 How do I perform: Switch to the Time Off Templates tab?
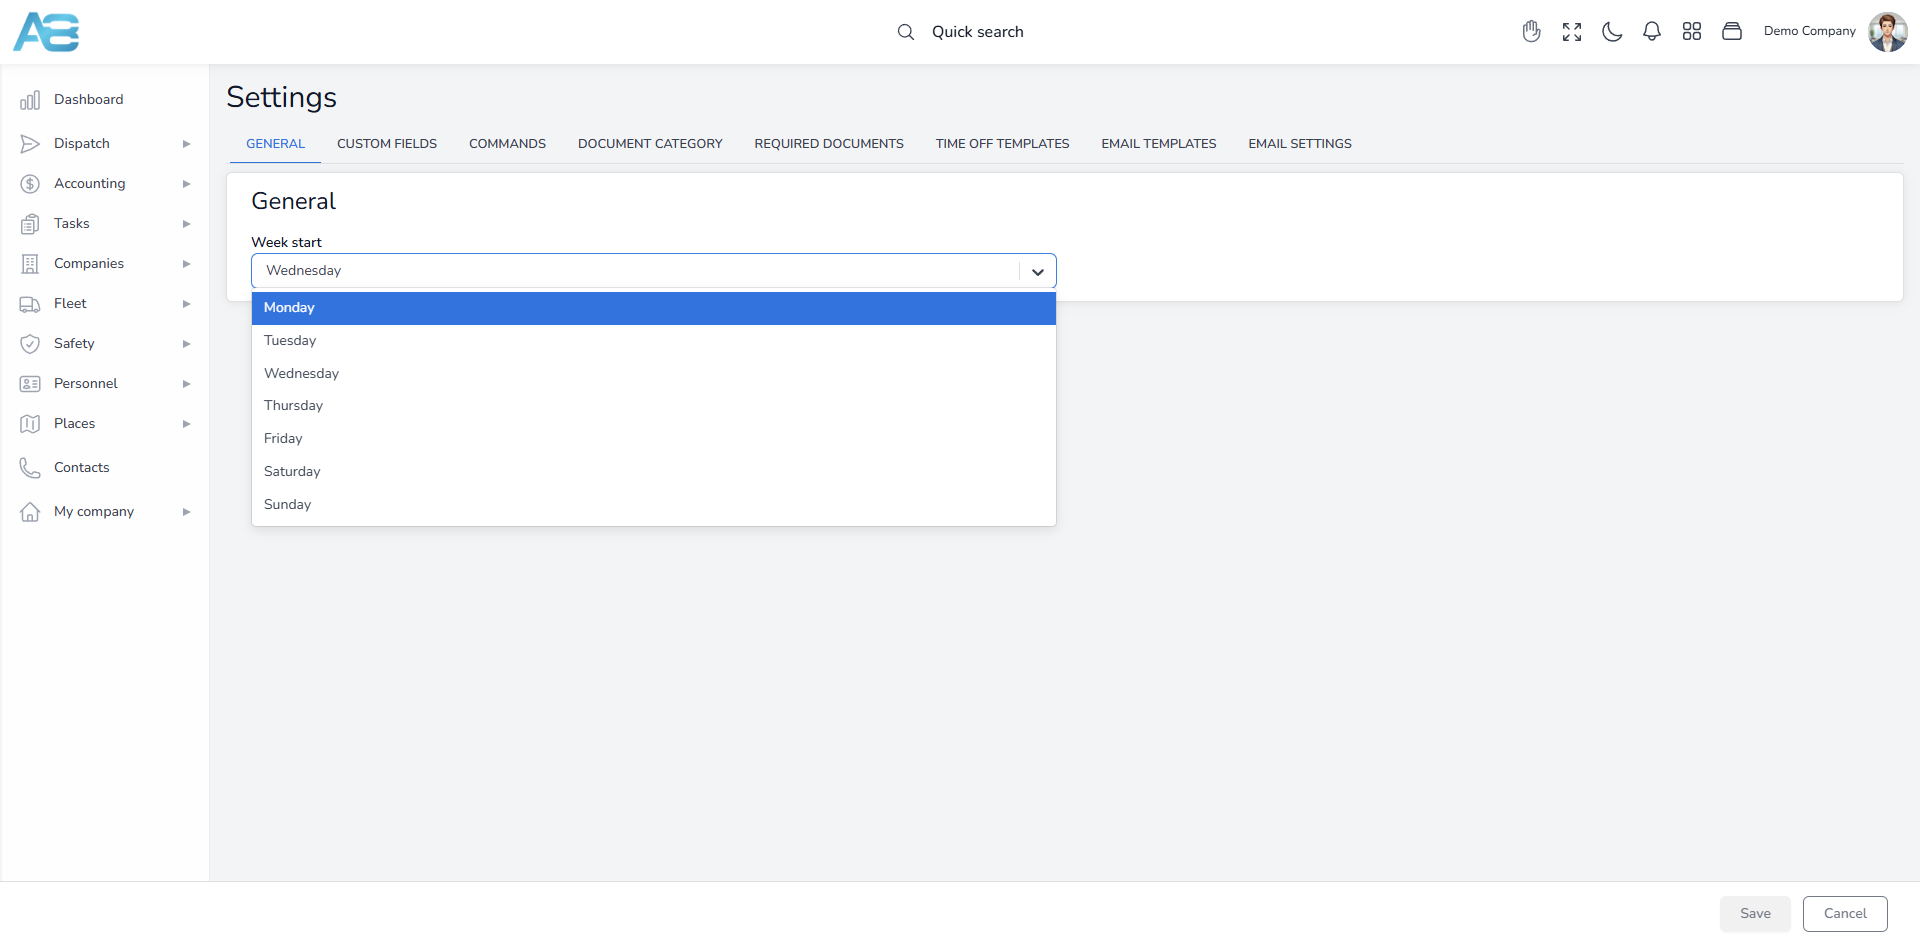1002,144
